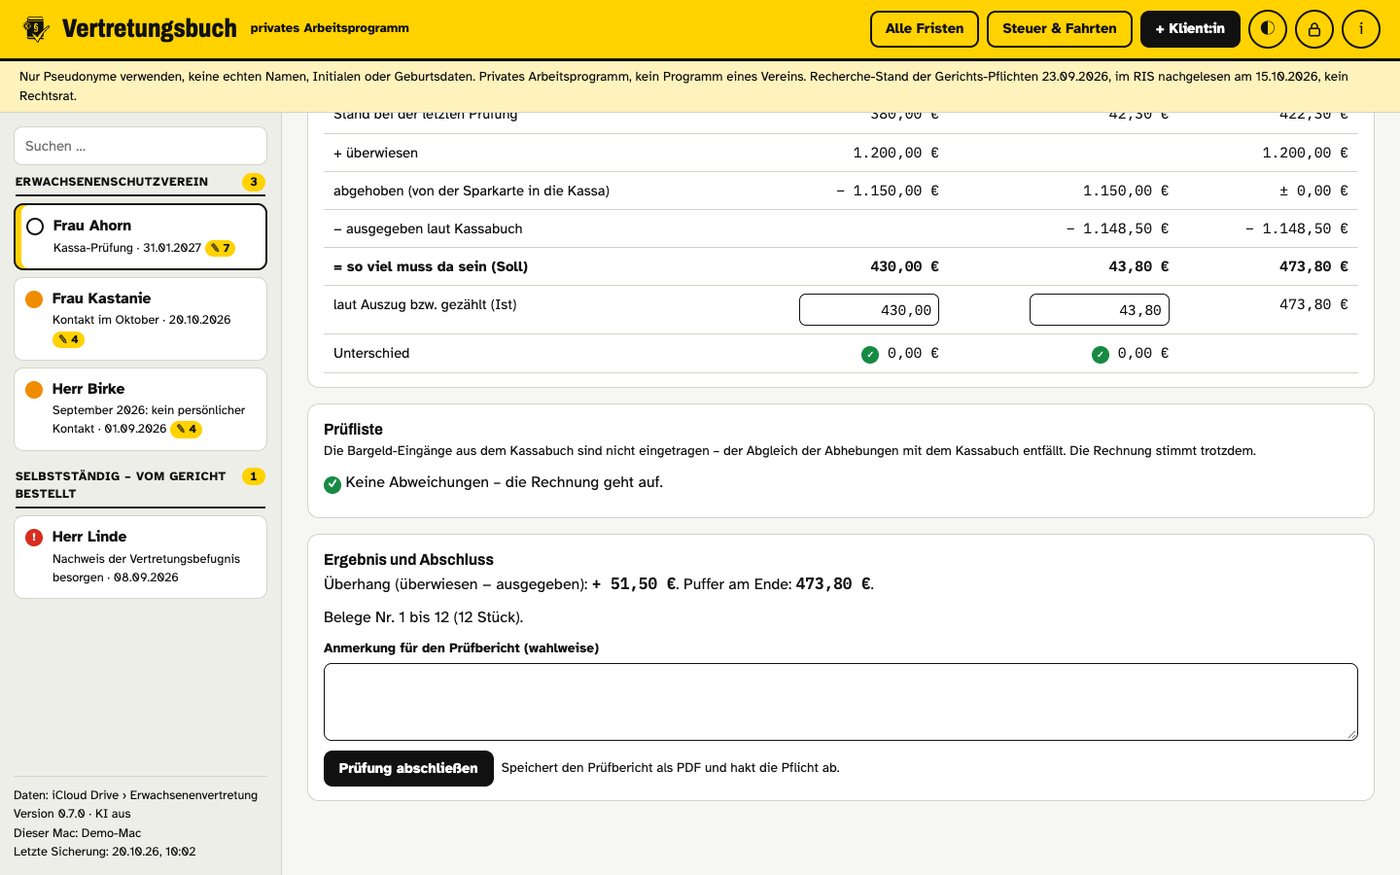
Task: Click the orange status dot for Frau Kastanie
Action: [x=34, y=299]
